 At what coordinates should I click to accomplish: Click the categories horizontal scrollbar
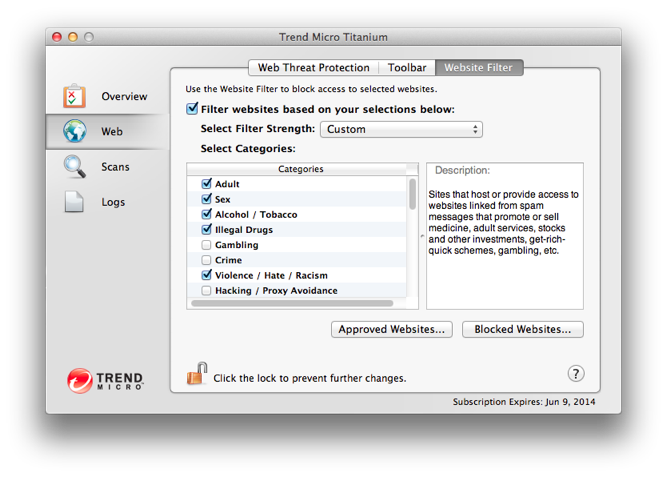(292, 303)
